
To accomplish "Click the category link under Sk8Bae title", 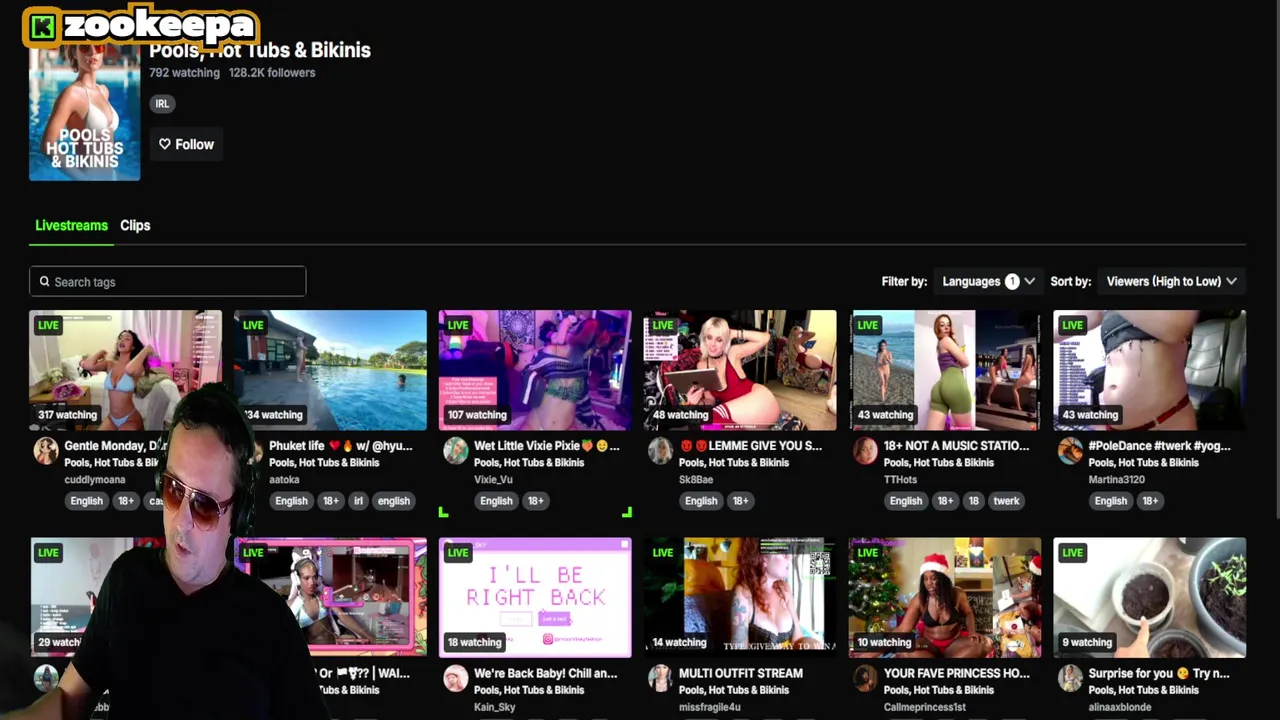I will click(x=734, y=463).
